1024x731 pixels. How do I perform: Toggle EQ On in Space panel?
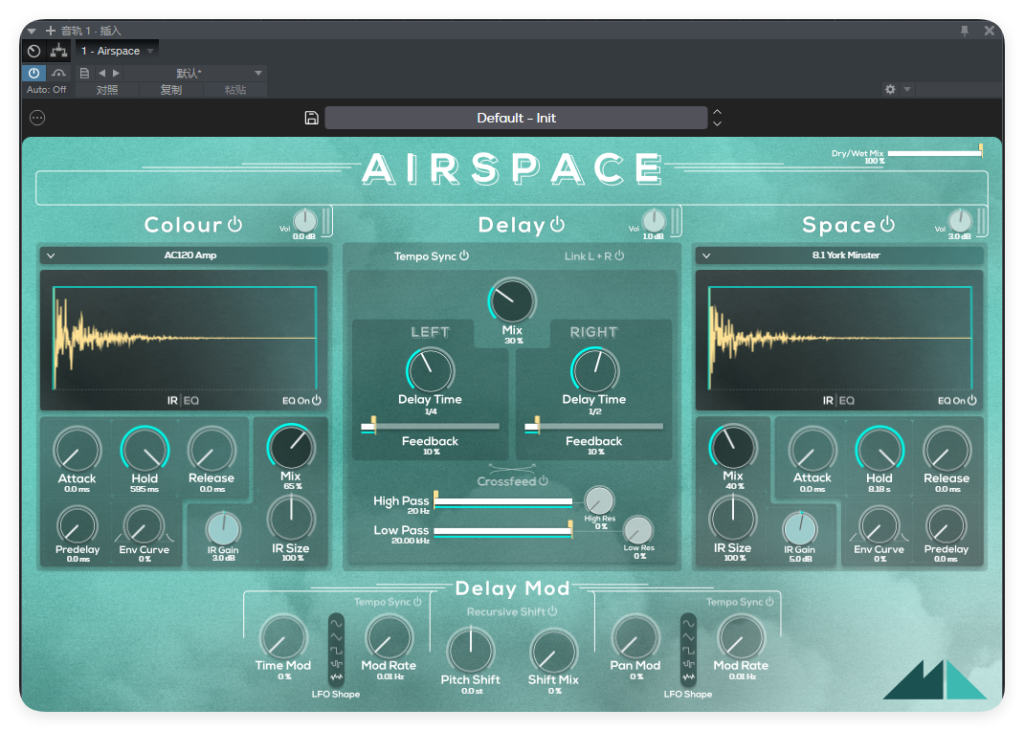tap(972, 400)
